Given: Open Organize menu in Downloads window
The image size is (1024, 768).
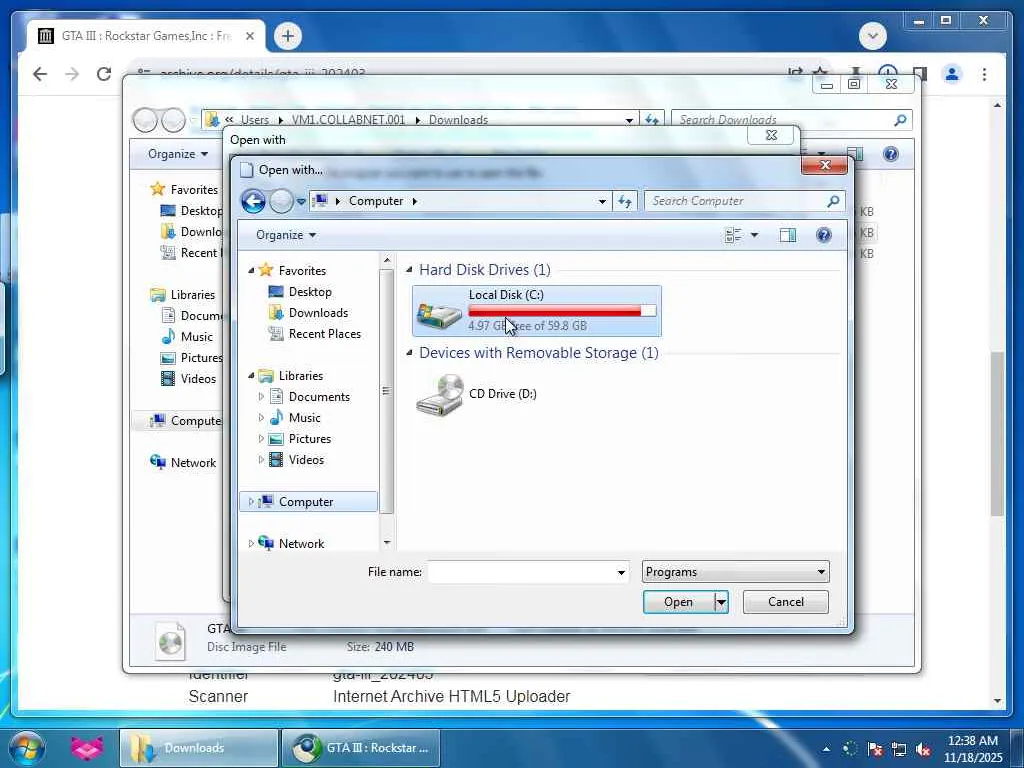Looking at the screenshot, I should point(178,154).
